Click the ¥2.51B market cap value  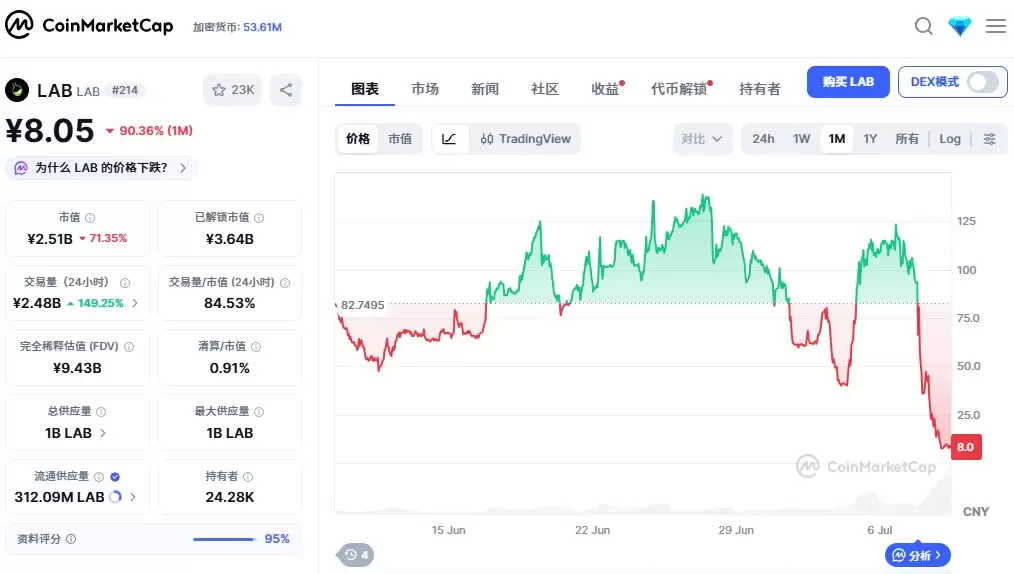[x=50, y=239]
